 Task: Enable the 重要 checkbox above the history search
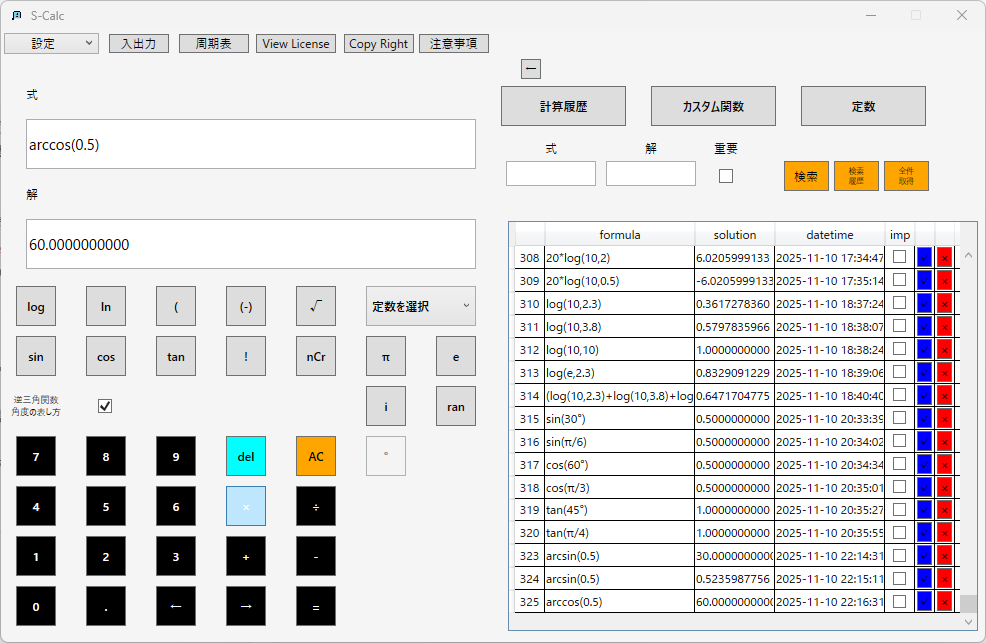[725, 175]
